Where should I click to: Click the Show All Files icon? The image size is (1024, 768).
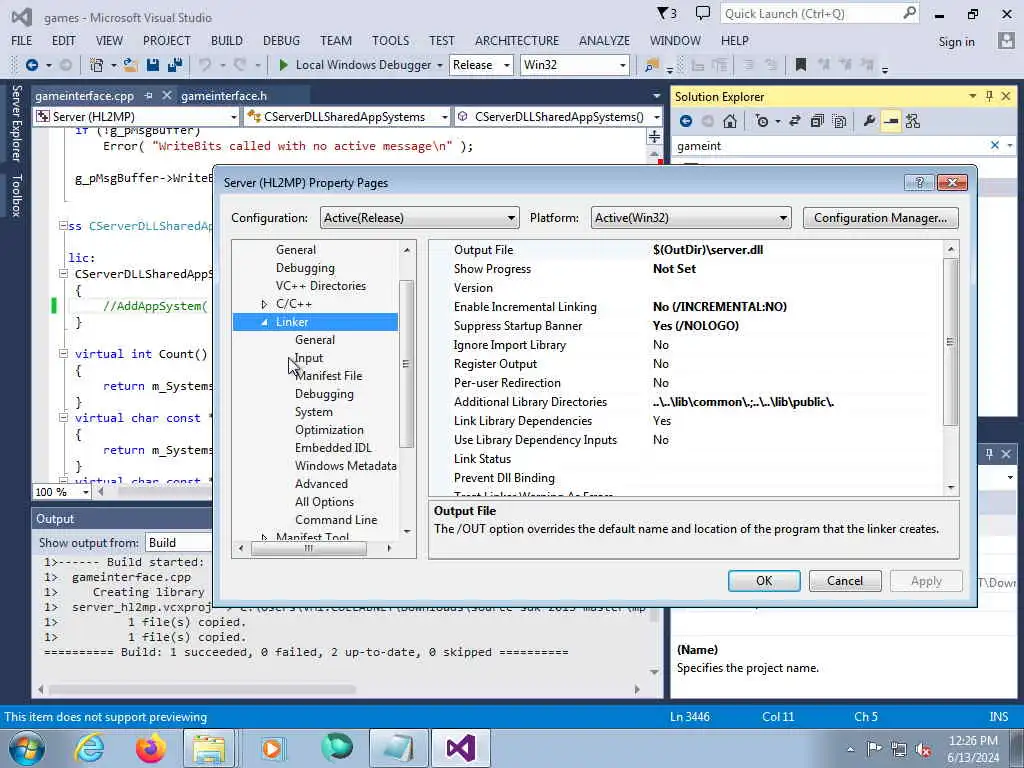840,121
